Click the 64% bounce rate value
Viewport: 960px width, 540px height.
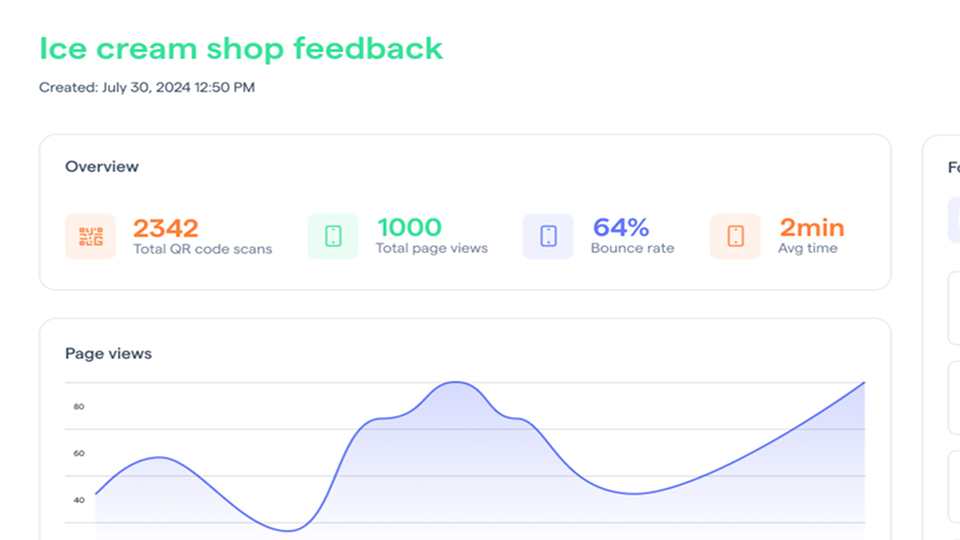pyautogui.click(x=621, y=228)
